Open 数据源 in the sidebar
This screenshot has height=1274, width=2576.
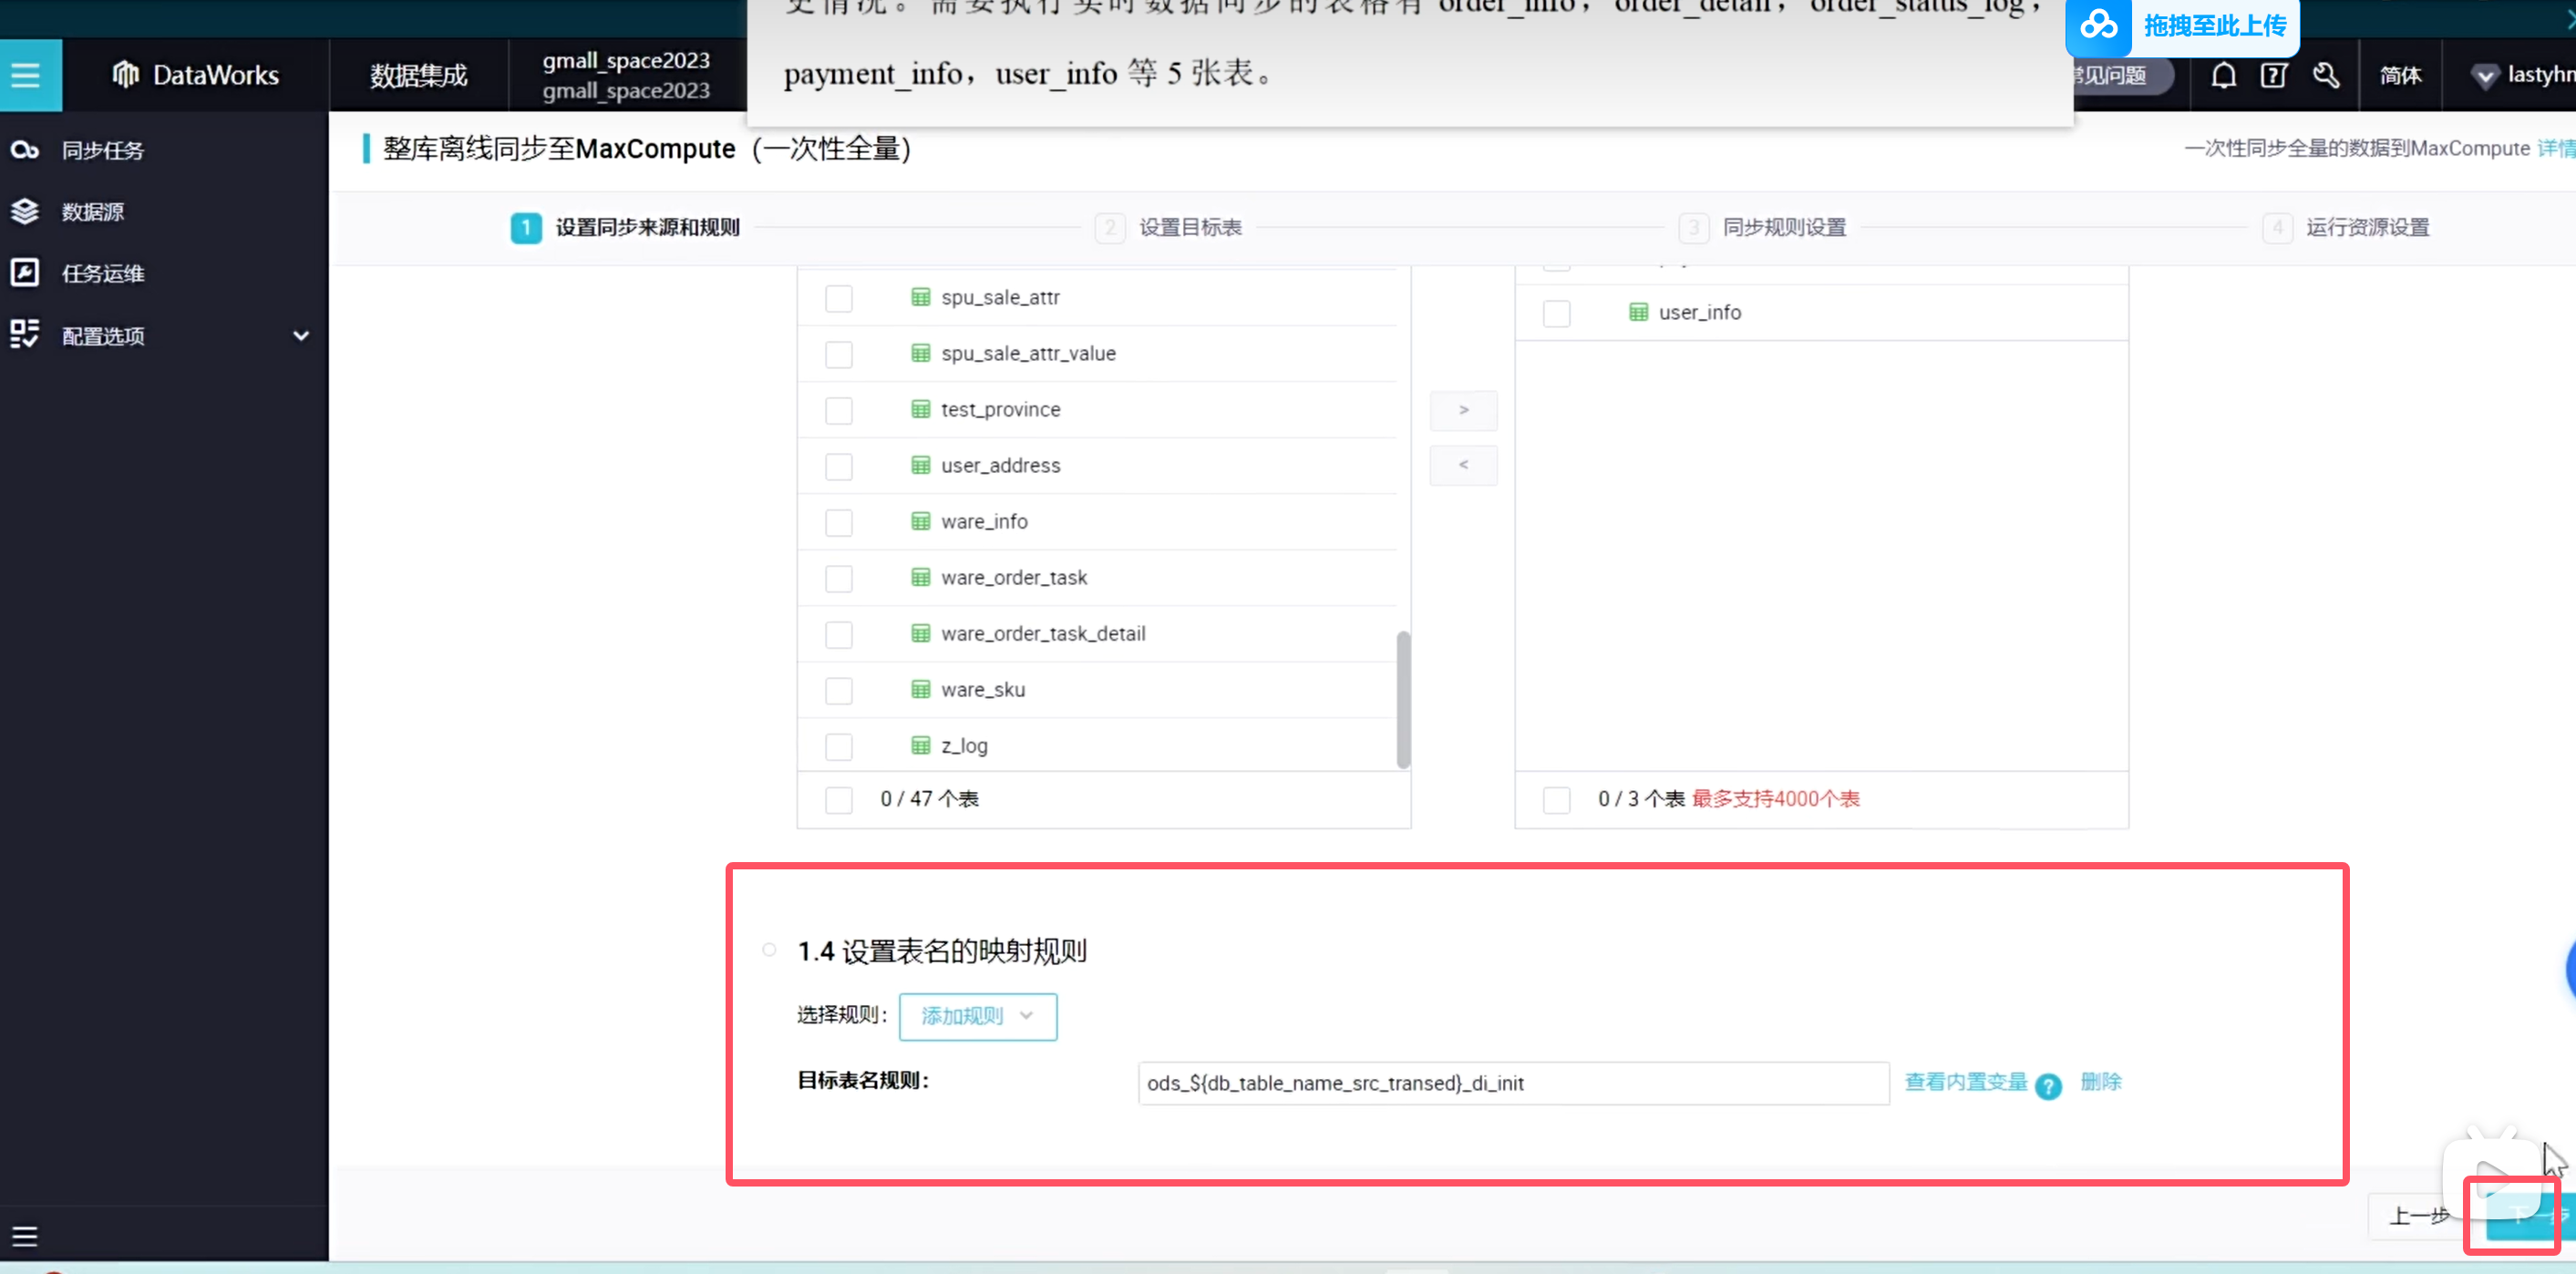coord(92,212)
